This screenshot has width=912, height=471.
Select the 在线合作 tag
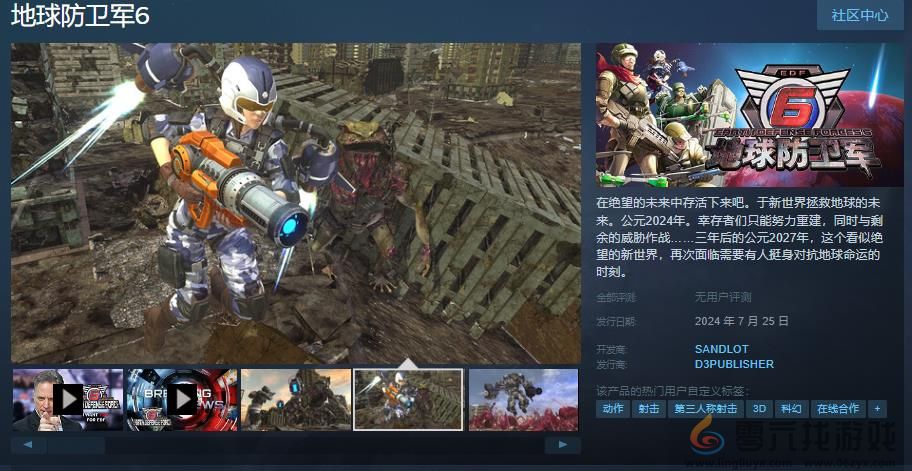click(837, 408)
